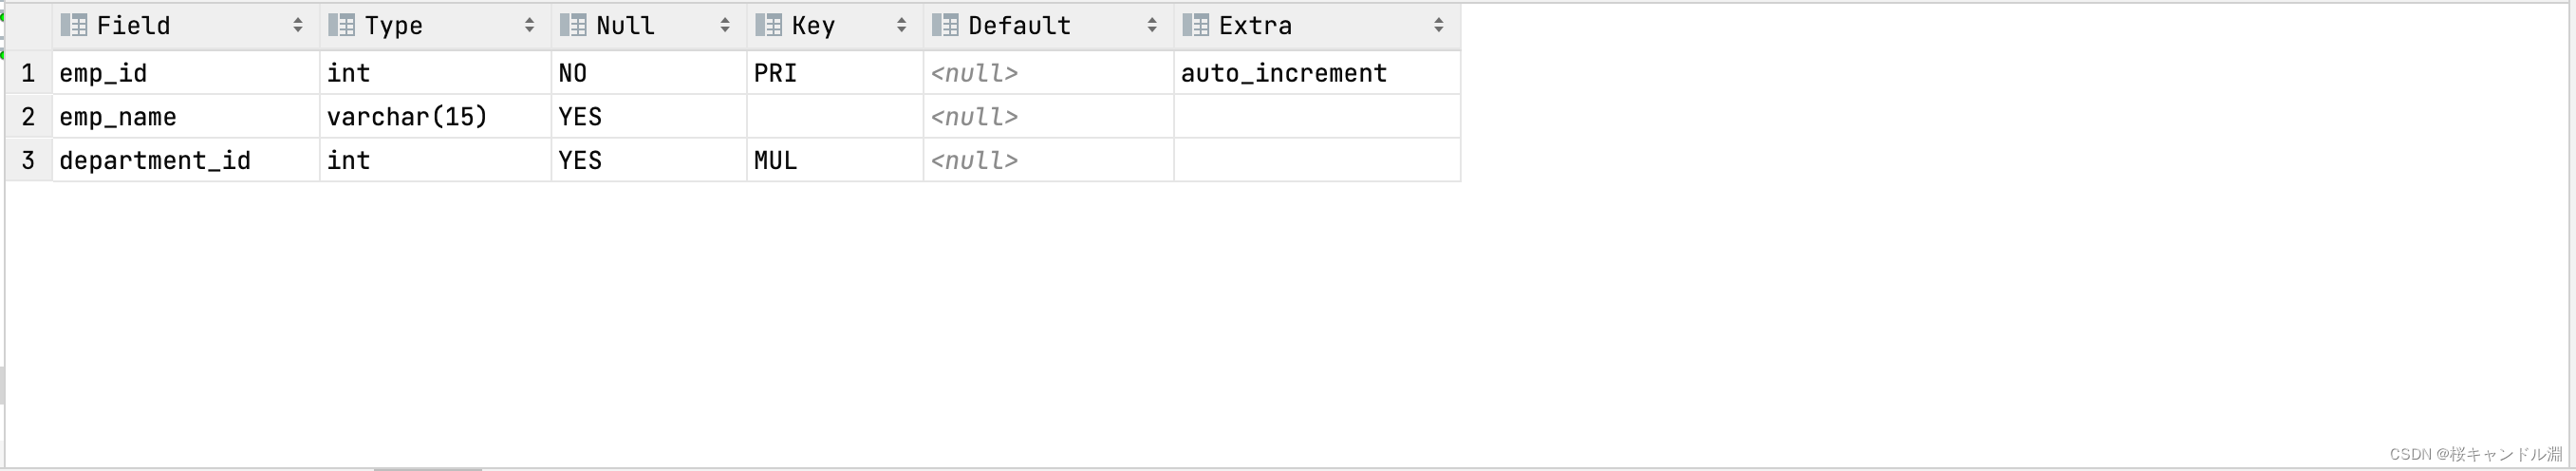Viewport: 2576px width, 471px height.
Task: Select row number 2
Action: tap(28, 117)
